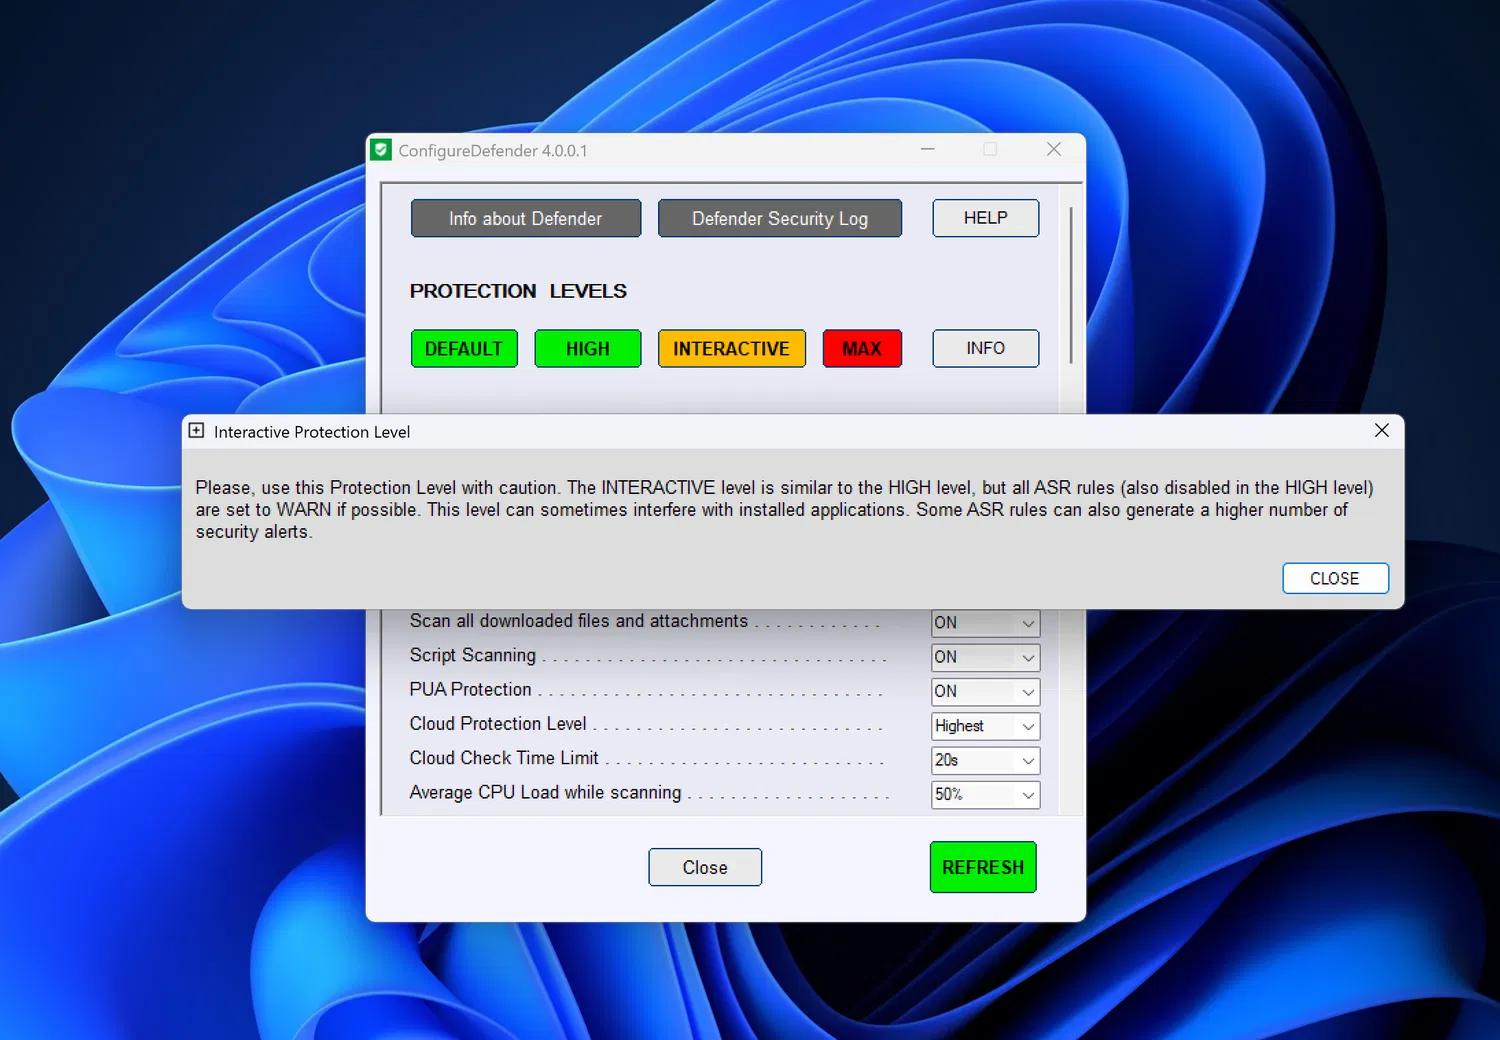1500x1040 pixels.
Task: Click the Cloud Check Time Limit label
Action: 504,758
